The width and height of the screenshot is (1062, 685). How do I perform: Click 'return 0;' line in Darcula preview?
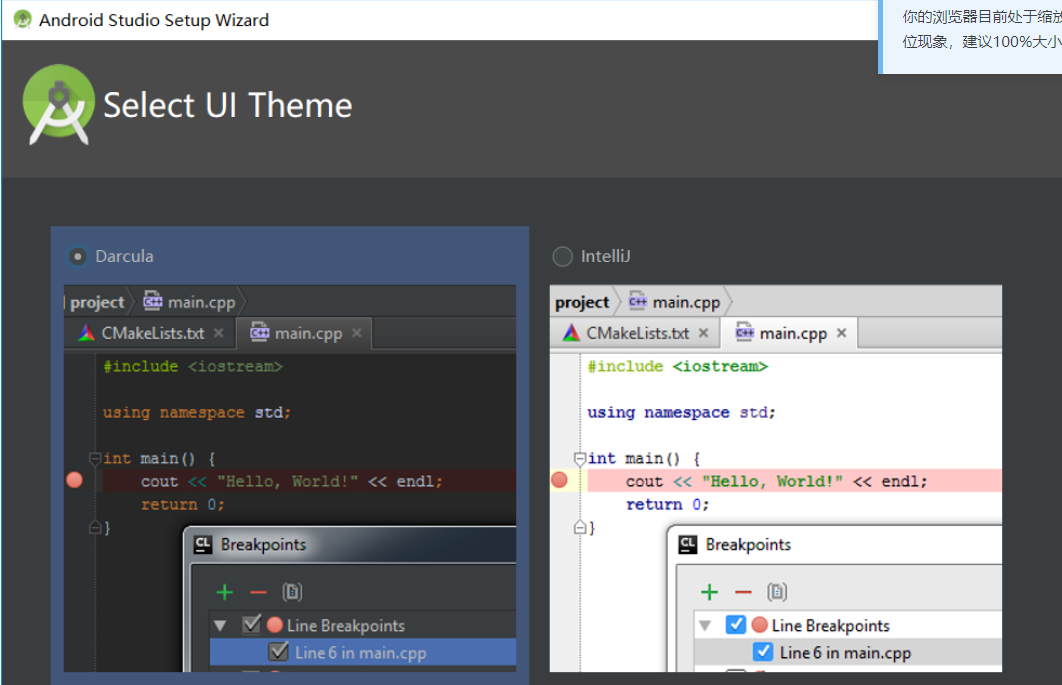[x=183, y=505]
